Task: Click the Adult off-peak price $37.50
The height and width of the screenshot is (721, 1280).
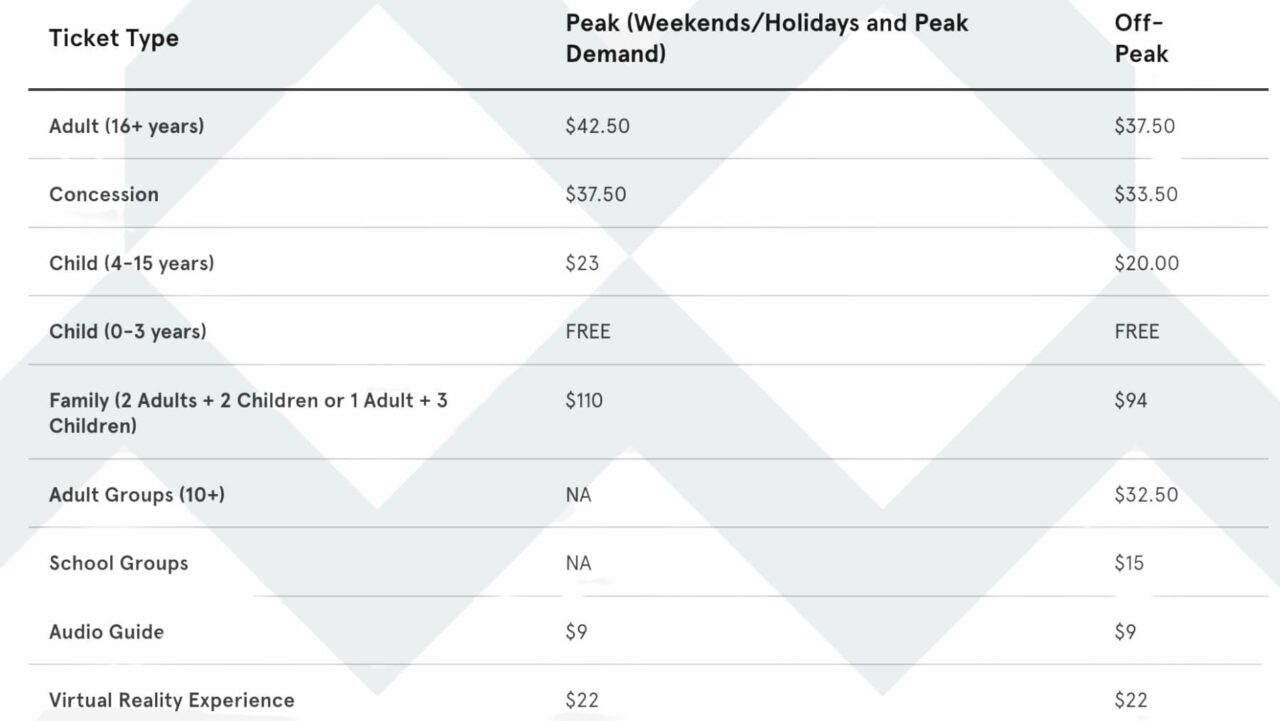Action: [1145, 126]
